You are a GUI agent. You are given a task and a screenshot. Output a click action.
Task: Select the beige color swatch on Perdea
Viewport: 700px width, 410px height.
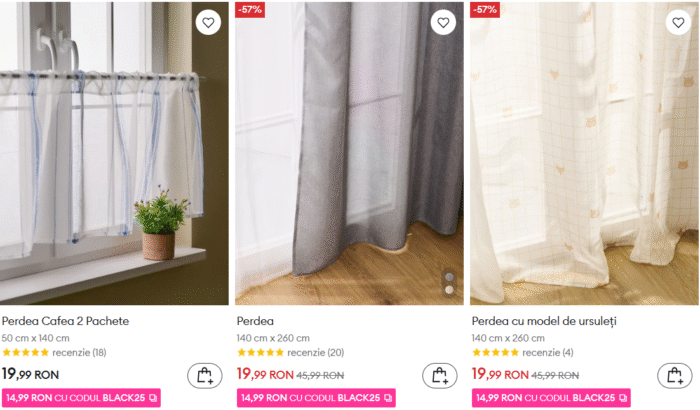click(450, 290)
